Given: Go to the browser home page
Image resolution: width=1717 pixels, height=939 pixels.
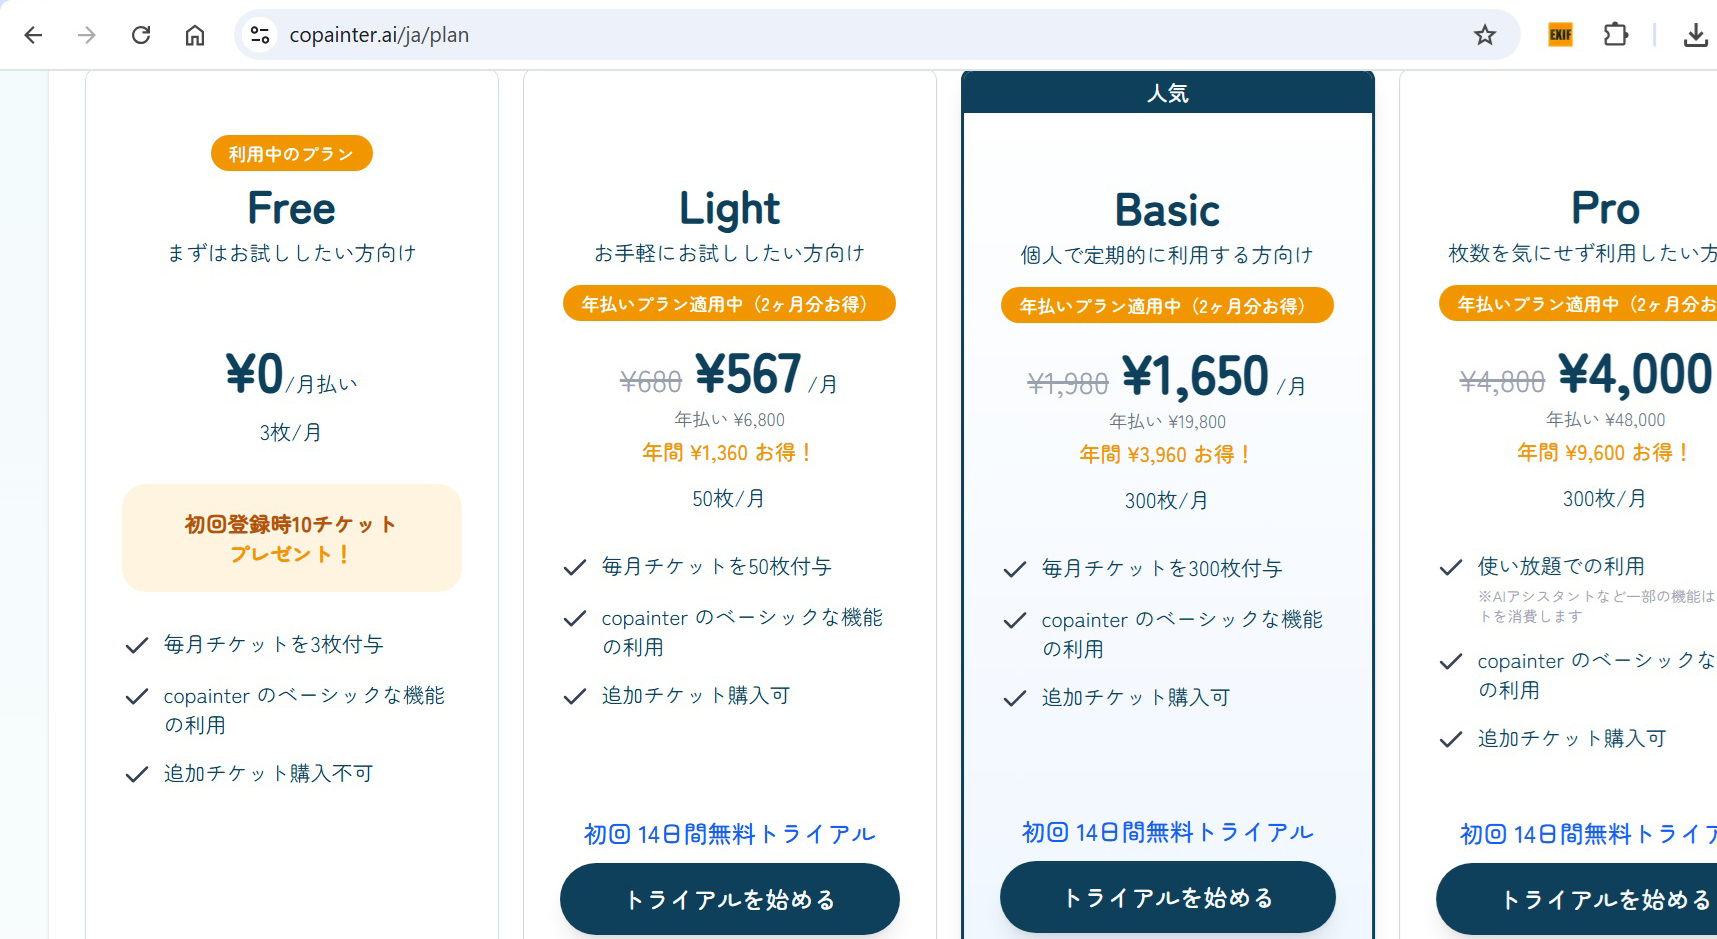Looking at the screenshot, I should click(x=195, y=35).
